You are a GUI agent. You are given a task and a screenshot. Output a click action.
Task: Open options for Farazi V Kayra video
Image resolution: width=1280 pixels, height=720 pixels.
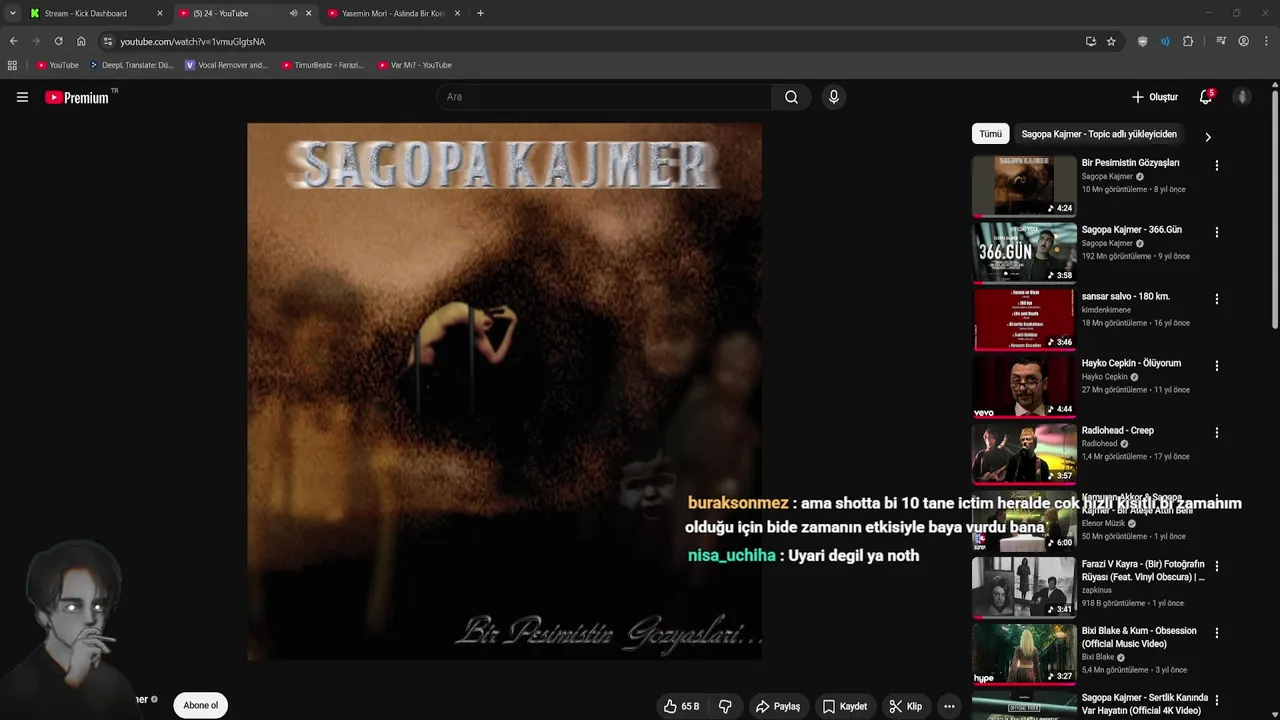(1216, 566)
